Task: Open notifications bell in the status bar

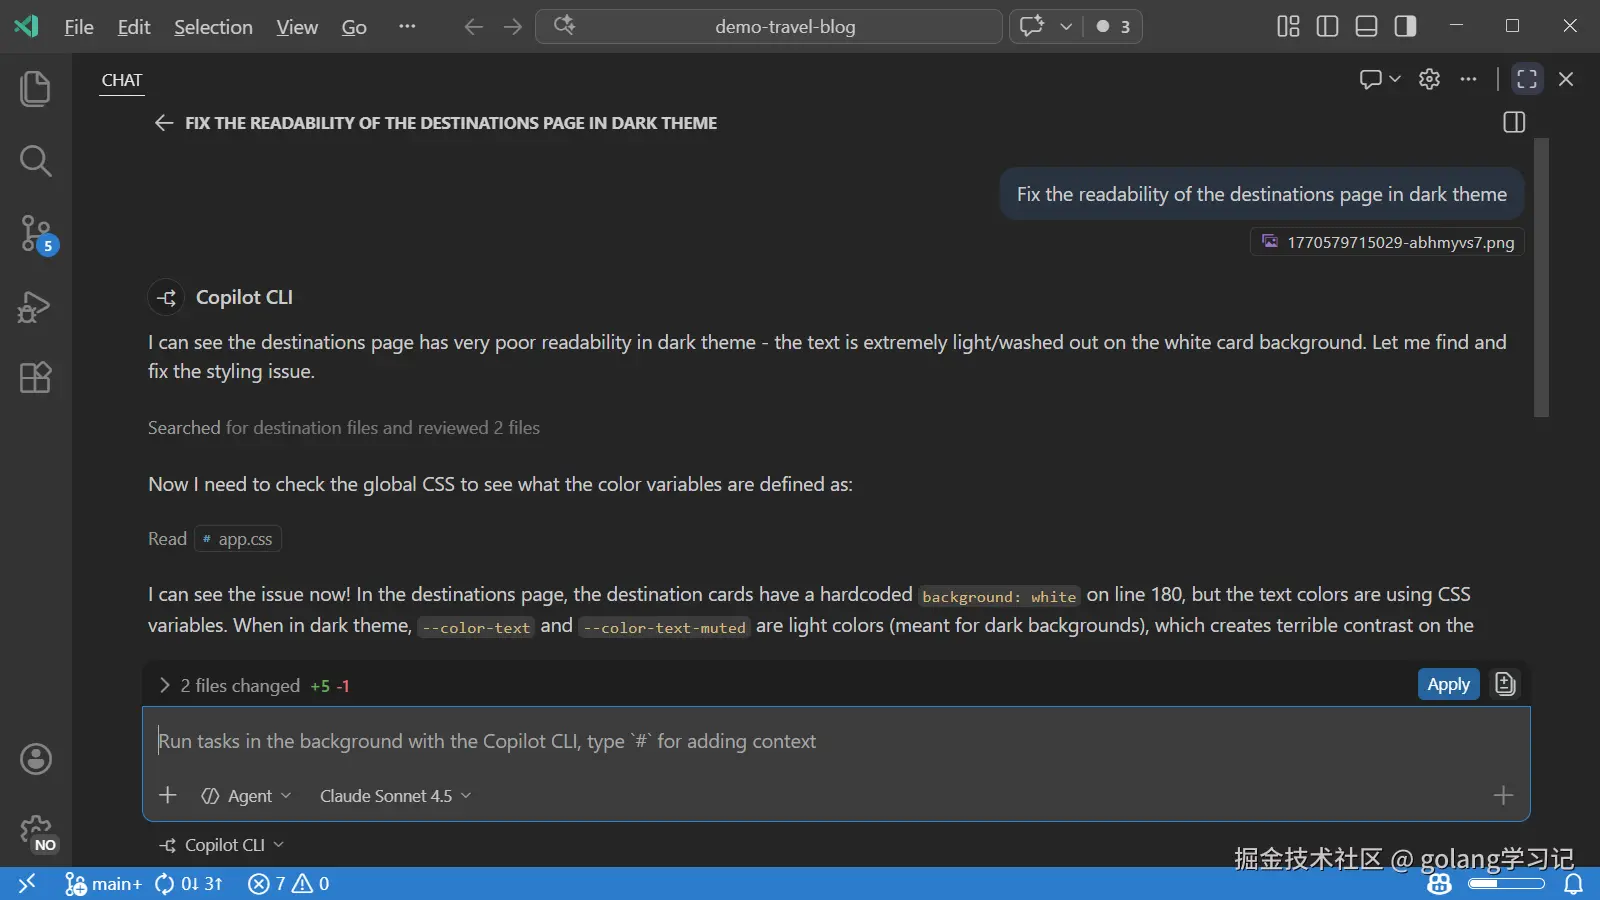Action: click(x=1573, y=883)
